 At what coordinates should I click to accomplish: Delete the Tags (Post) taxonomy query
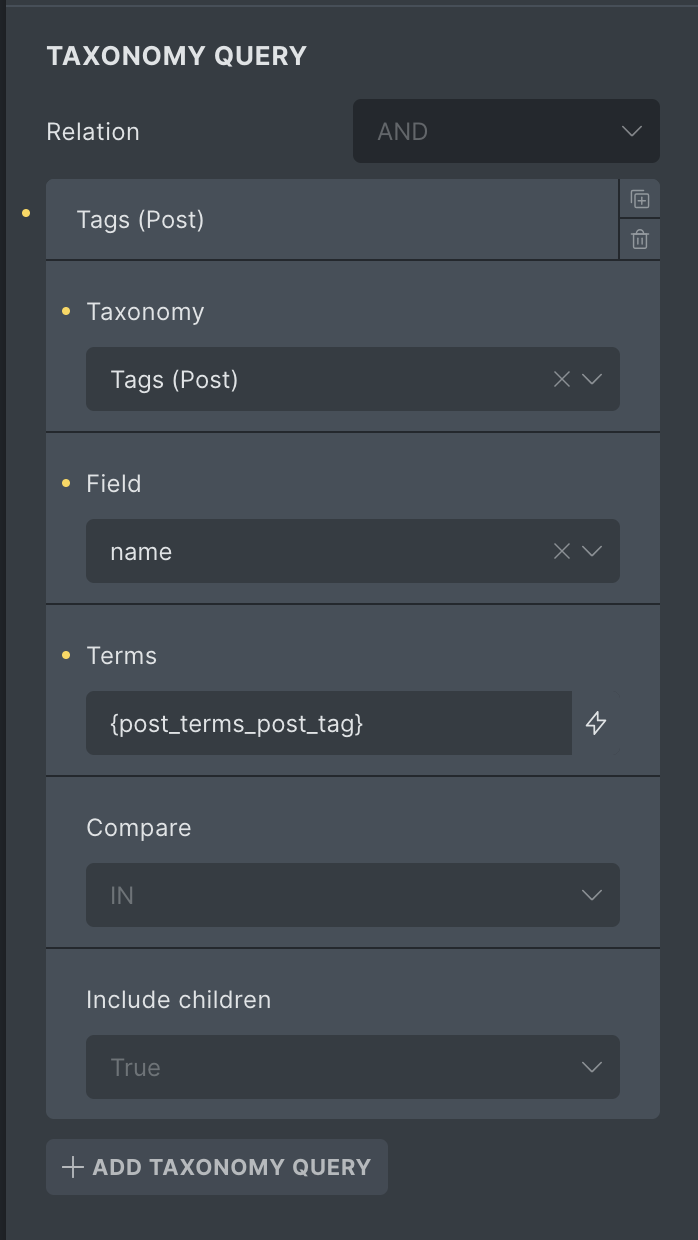coord(640,240)
